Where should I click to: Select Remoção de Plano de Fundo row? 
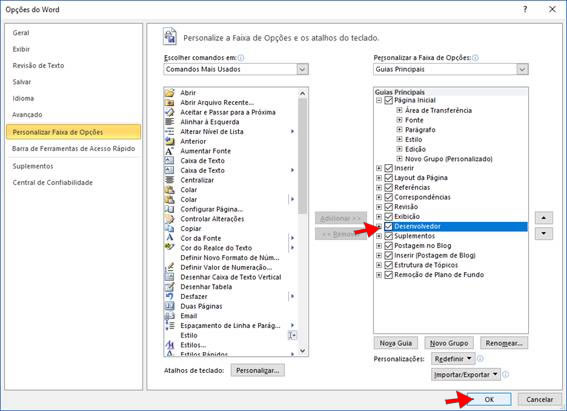(451, 275)
